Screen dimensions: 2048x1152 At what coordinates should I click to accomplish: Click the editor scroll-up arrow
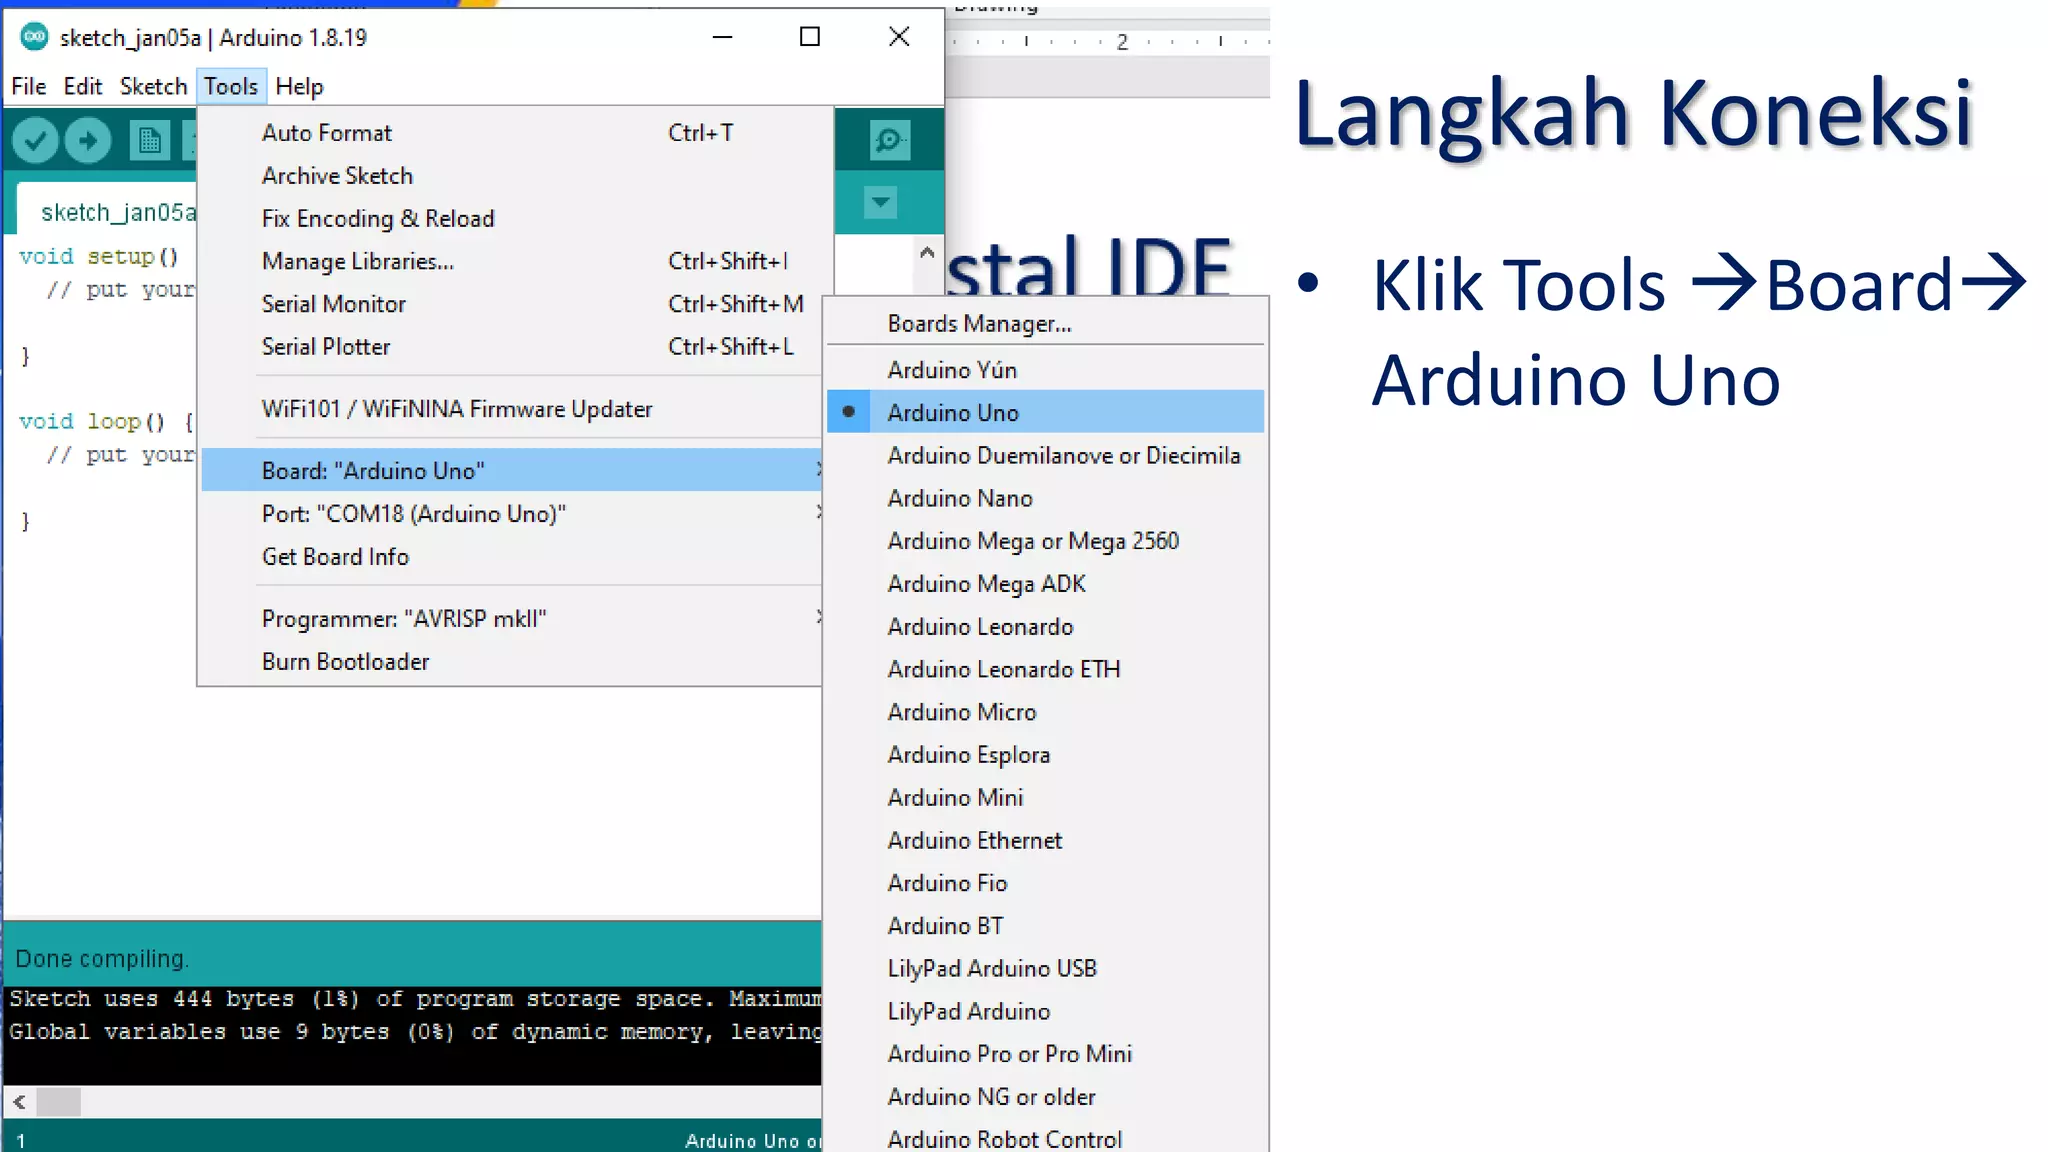[927, 252]
